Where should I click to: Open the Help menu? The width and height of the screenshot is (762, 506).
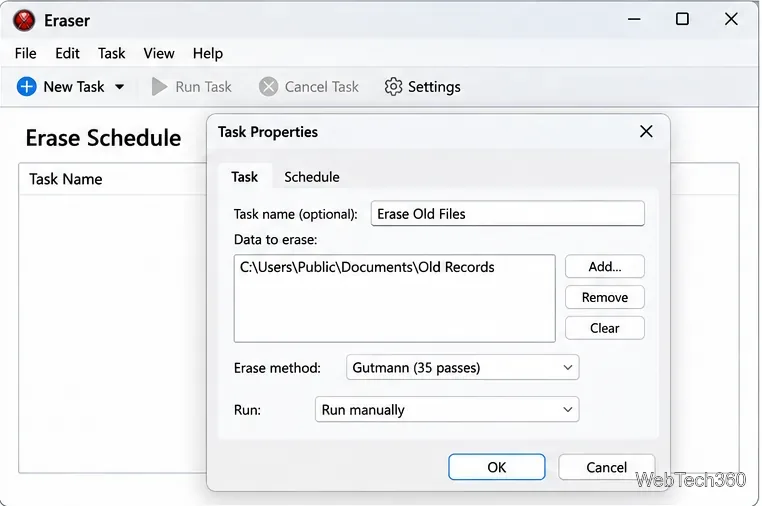coord(208,53)
